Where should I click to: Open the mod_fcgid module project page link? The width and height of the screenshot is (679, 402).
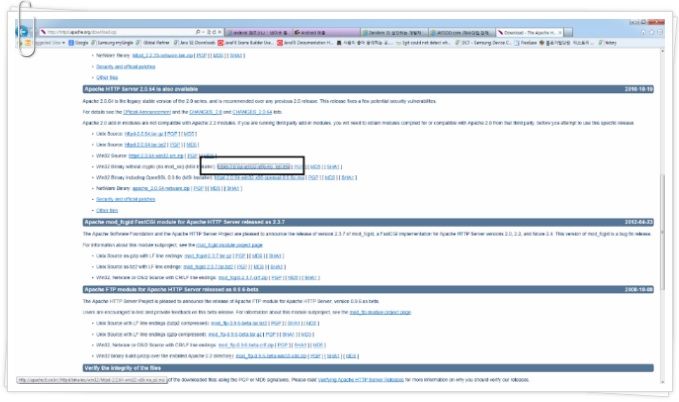click(230, 245)
